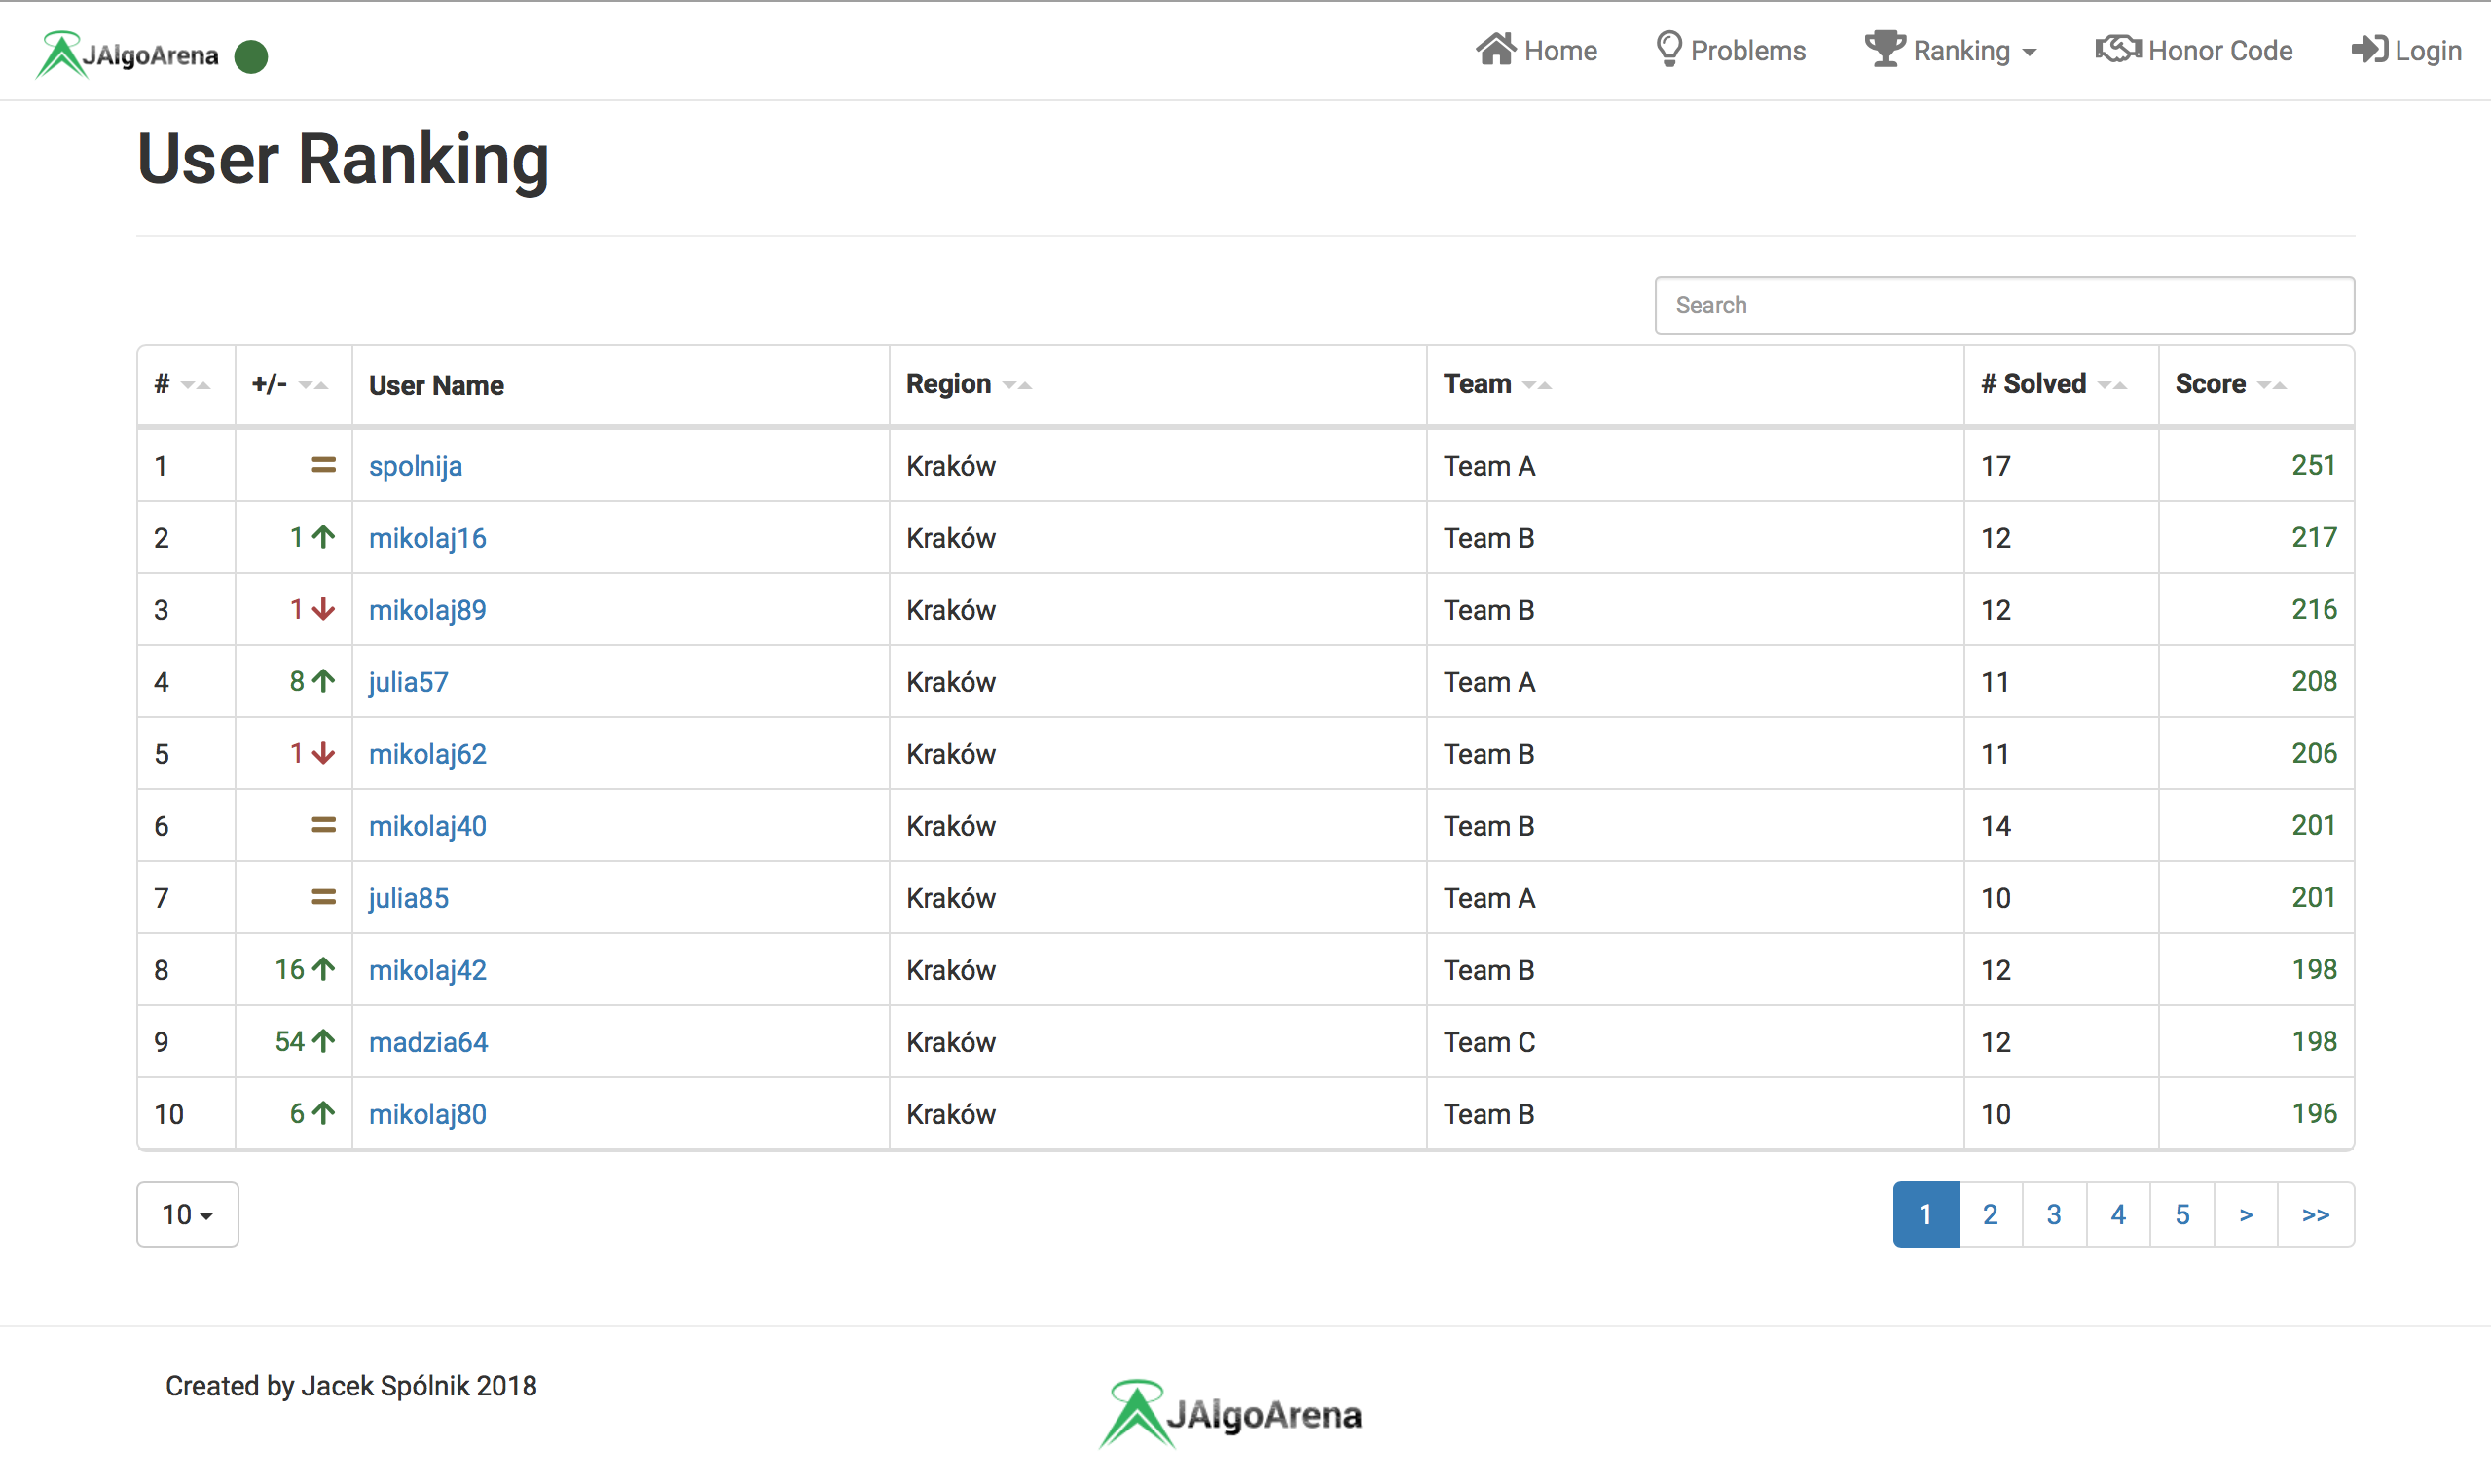
Task: Click the JAlgoArena logo in navbar
Action: 127,54
